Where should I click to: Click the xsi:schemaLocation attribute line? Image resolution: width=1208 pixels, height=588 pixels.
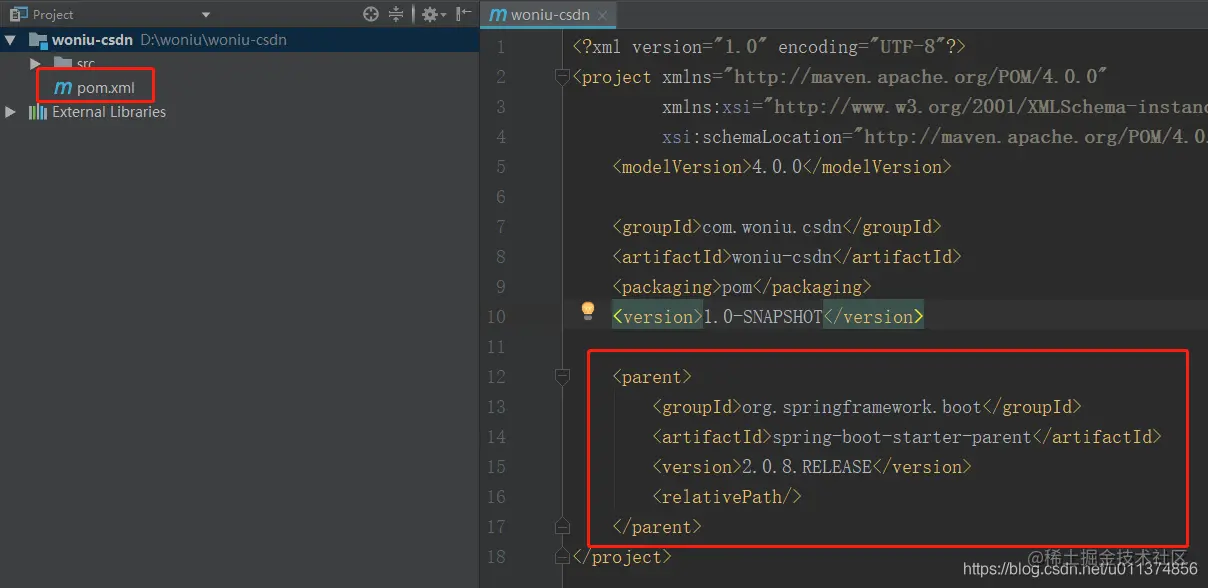point(934,137)
